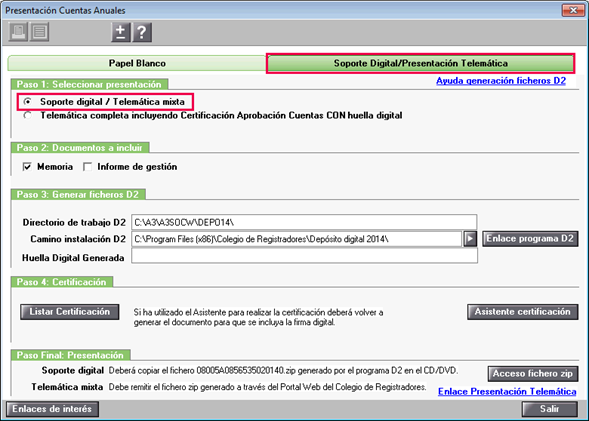The image size is (589, 421).
Task: Open Soporte Digital/Presentación Telemática tab
Action: pos(420,63)
